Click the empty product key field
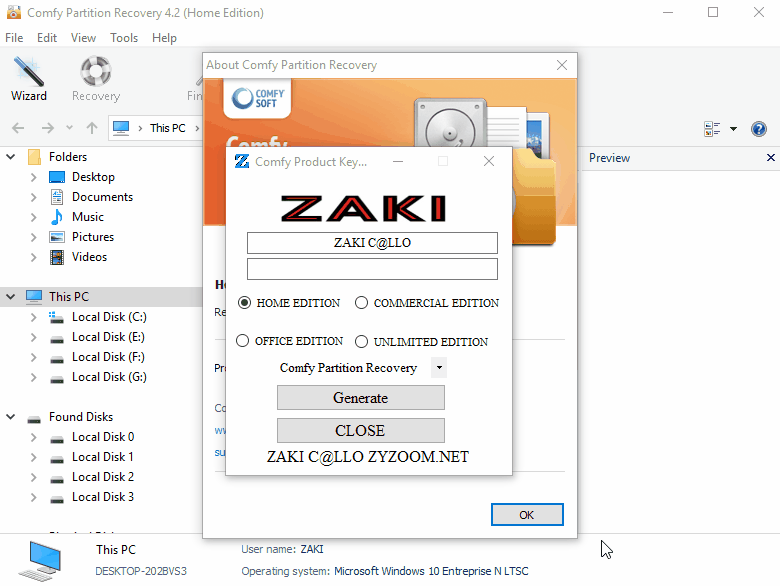Screen dimensions: 780x586 pyautogui.click(x=372, y=269)
